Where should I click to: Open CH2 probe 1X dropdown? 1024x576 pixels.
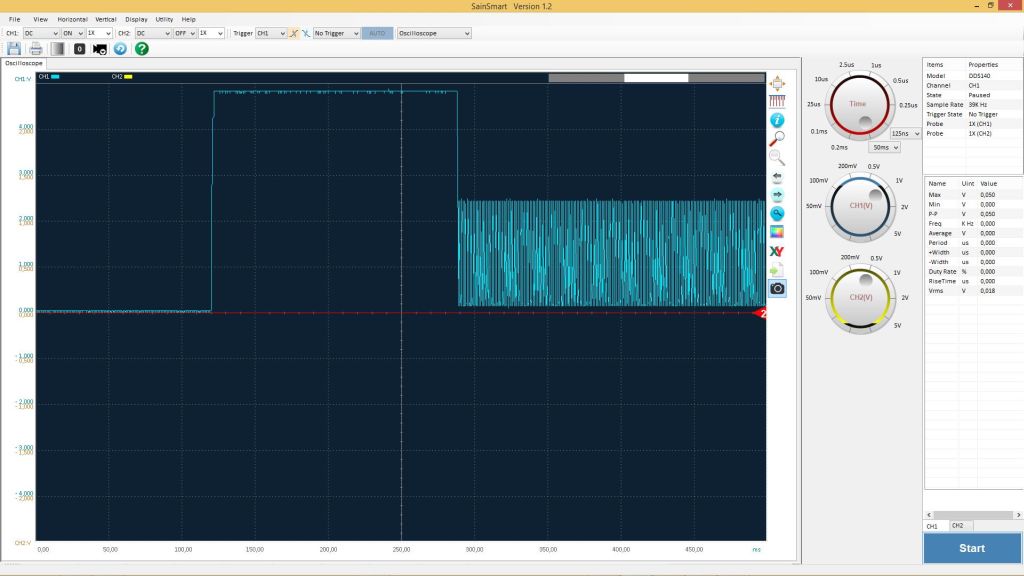211,33
